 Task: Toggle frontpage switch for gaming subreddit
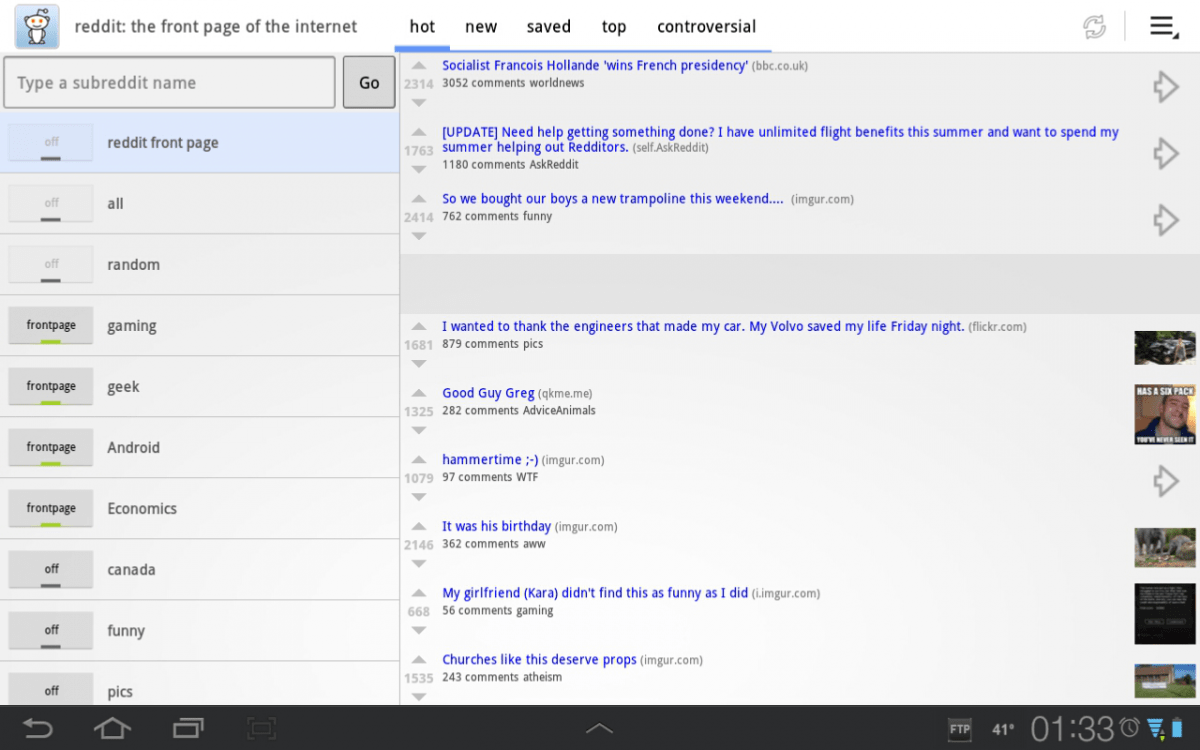51,326
